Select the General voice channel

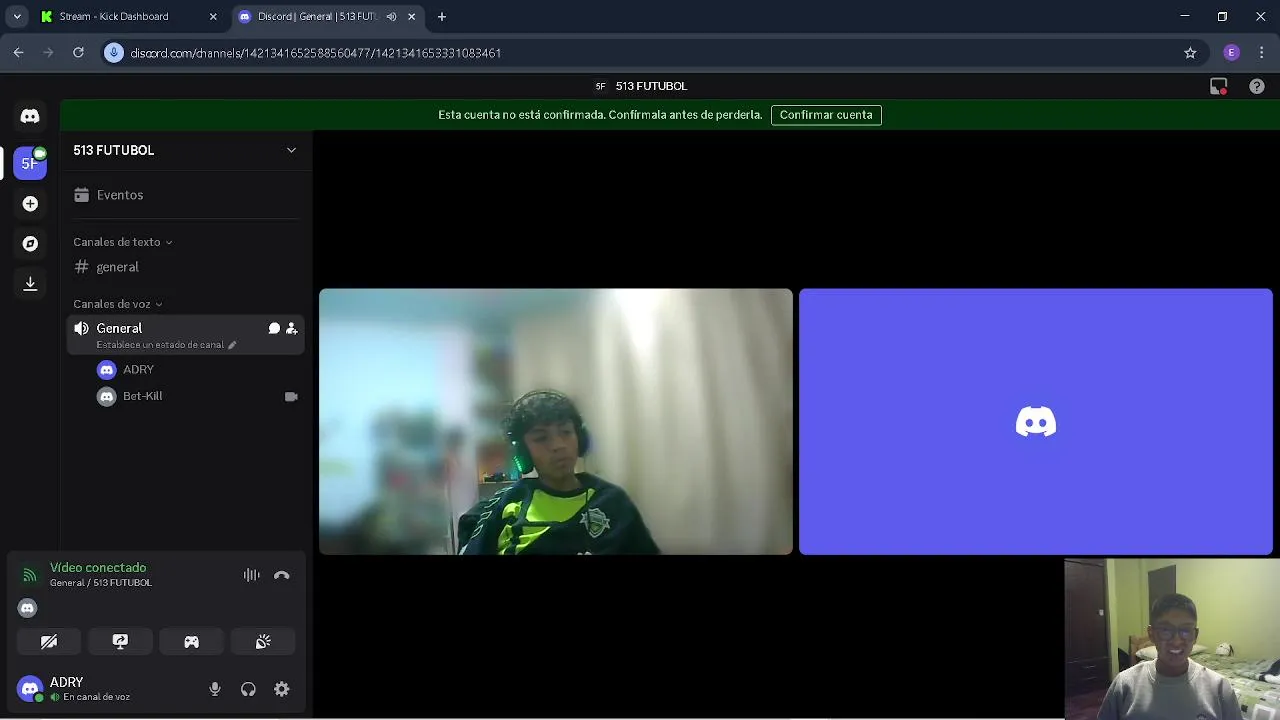pos(185,335)
